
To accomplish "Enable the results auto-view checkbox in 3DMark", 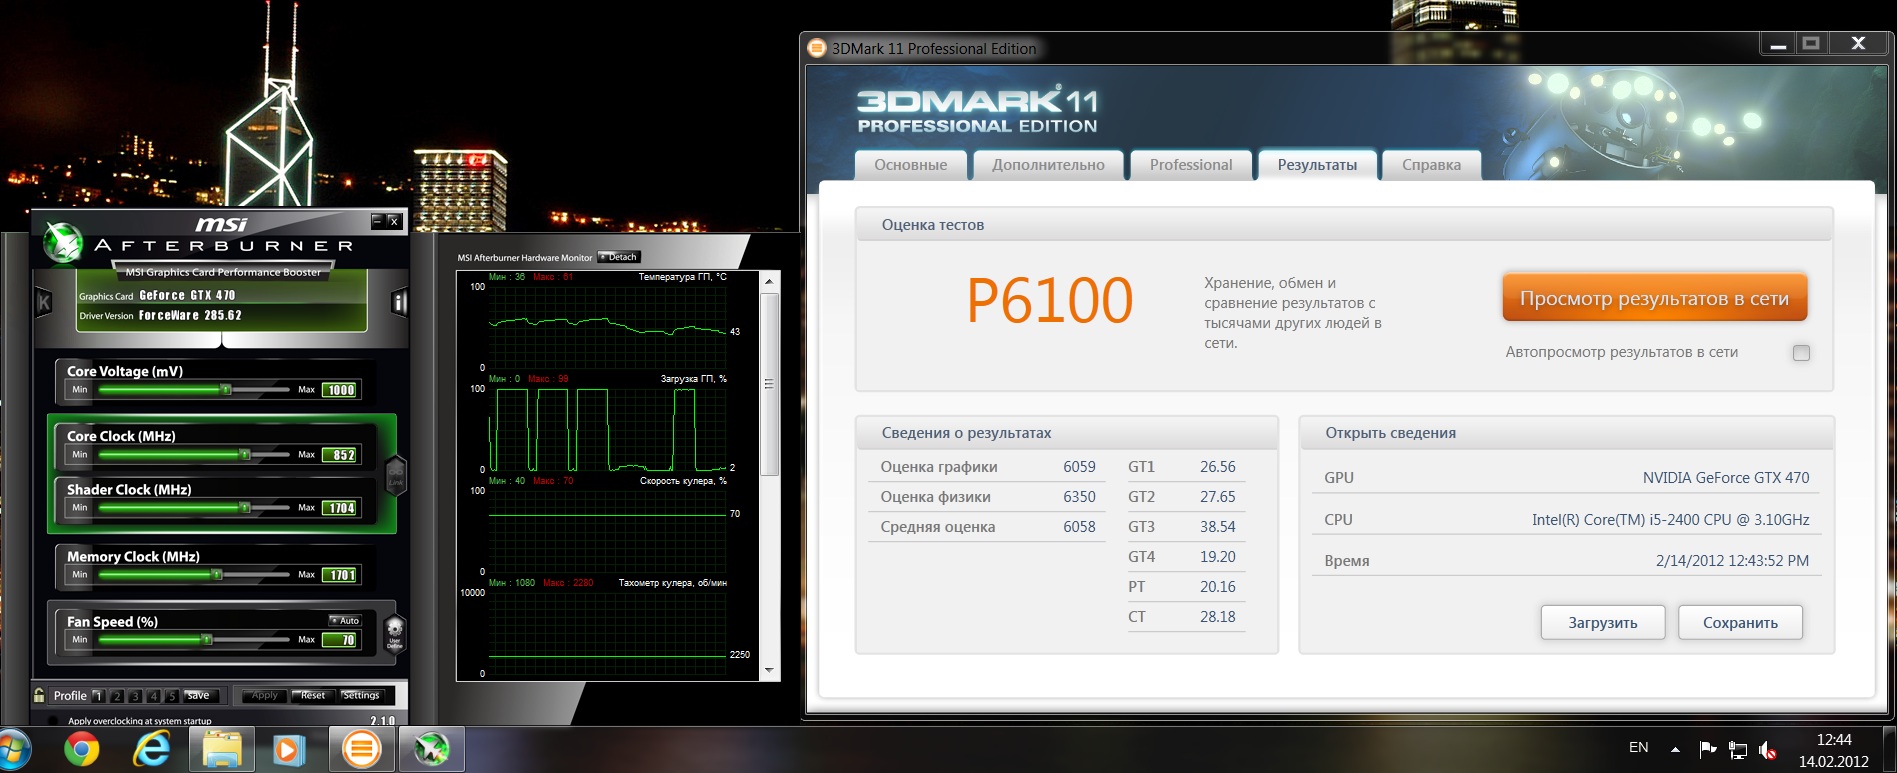I will coord(1801,353).
